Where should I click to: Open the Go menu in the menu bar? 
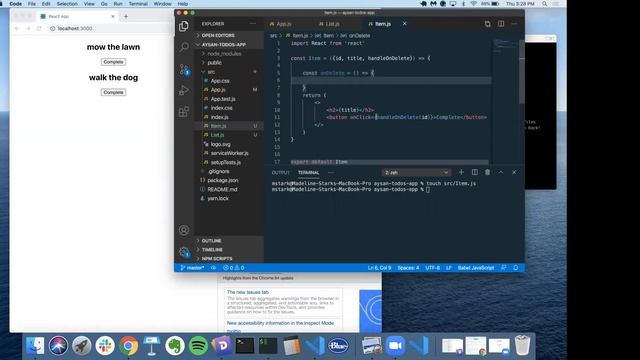pos(104,4)
